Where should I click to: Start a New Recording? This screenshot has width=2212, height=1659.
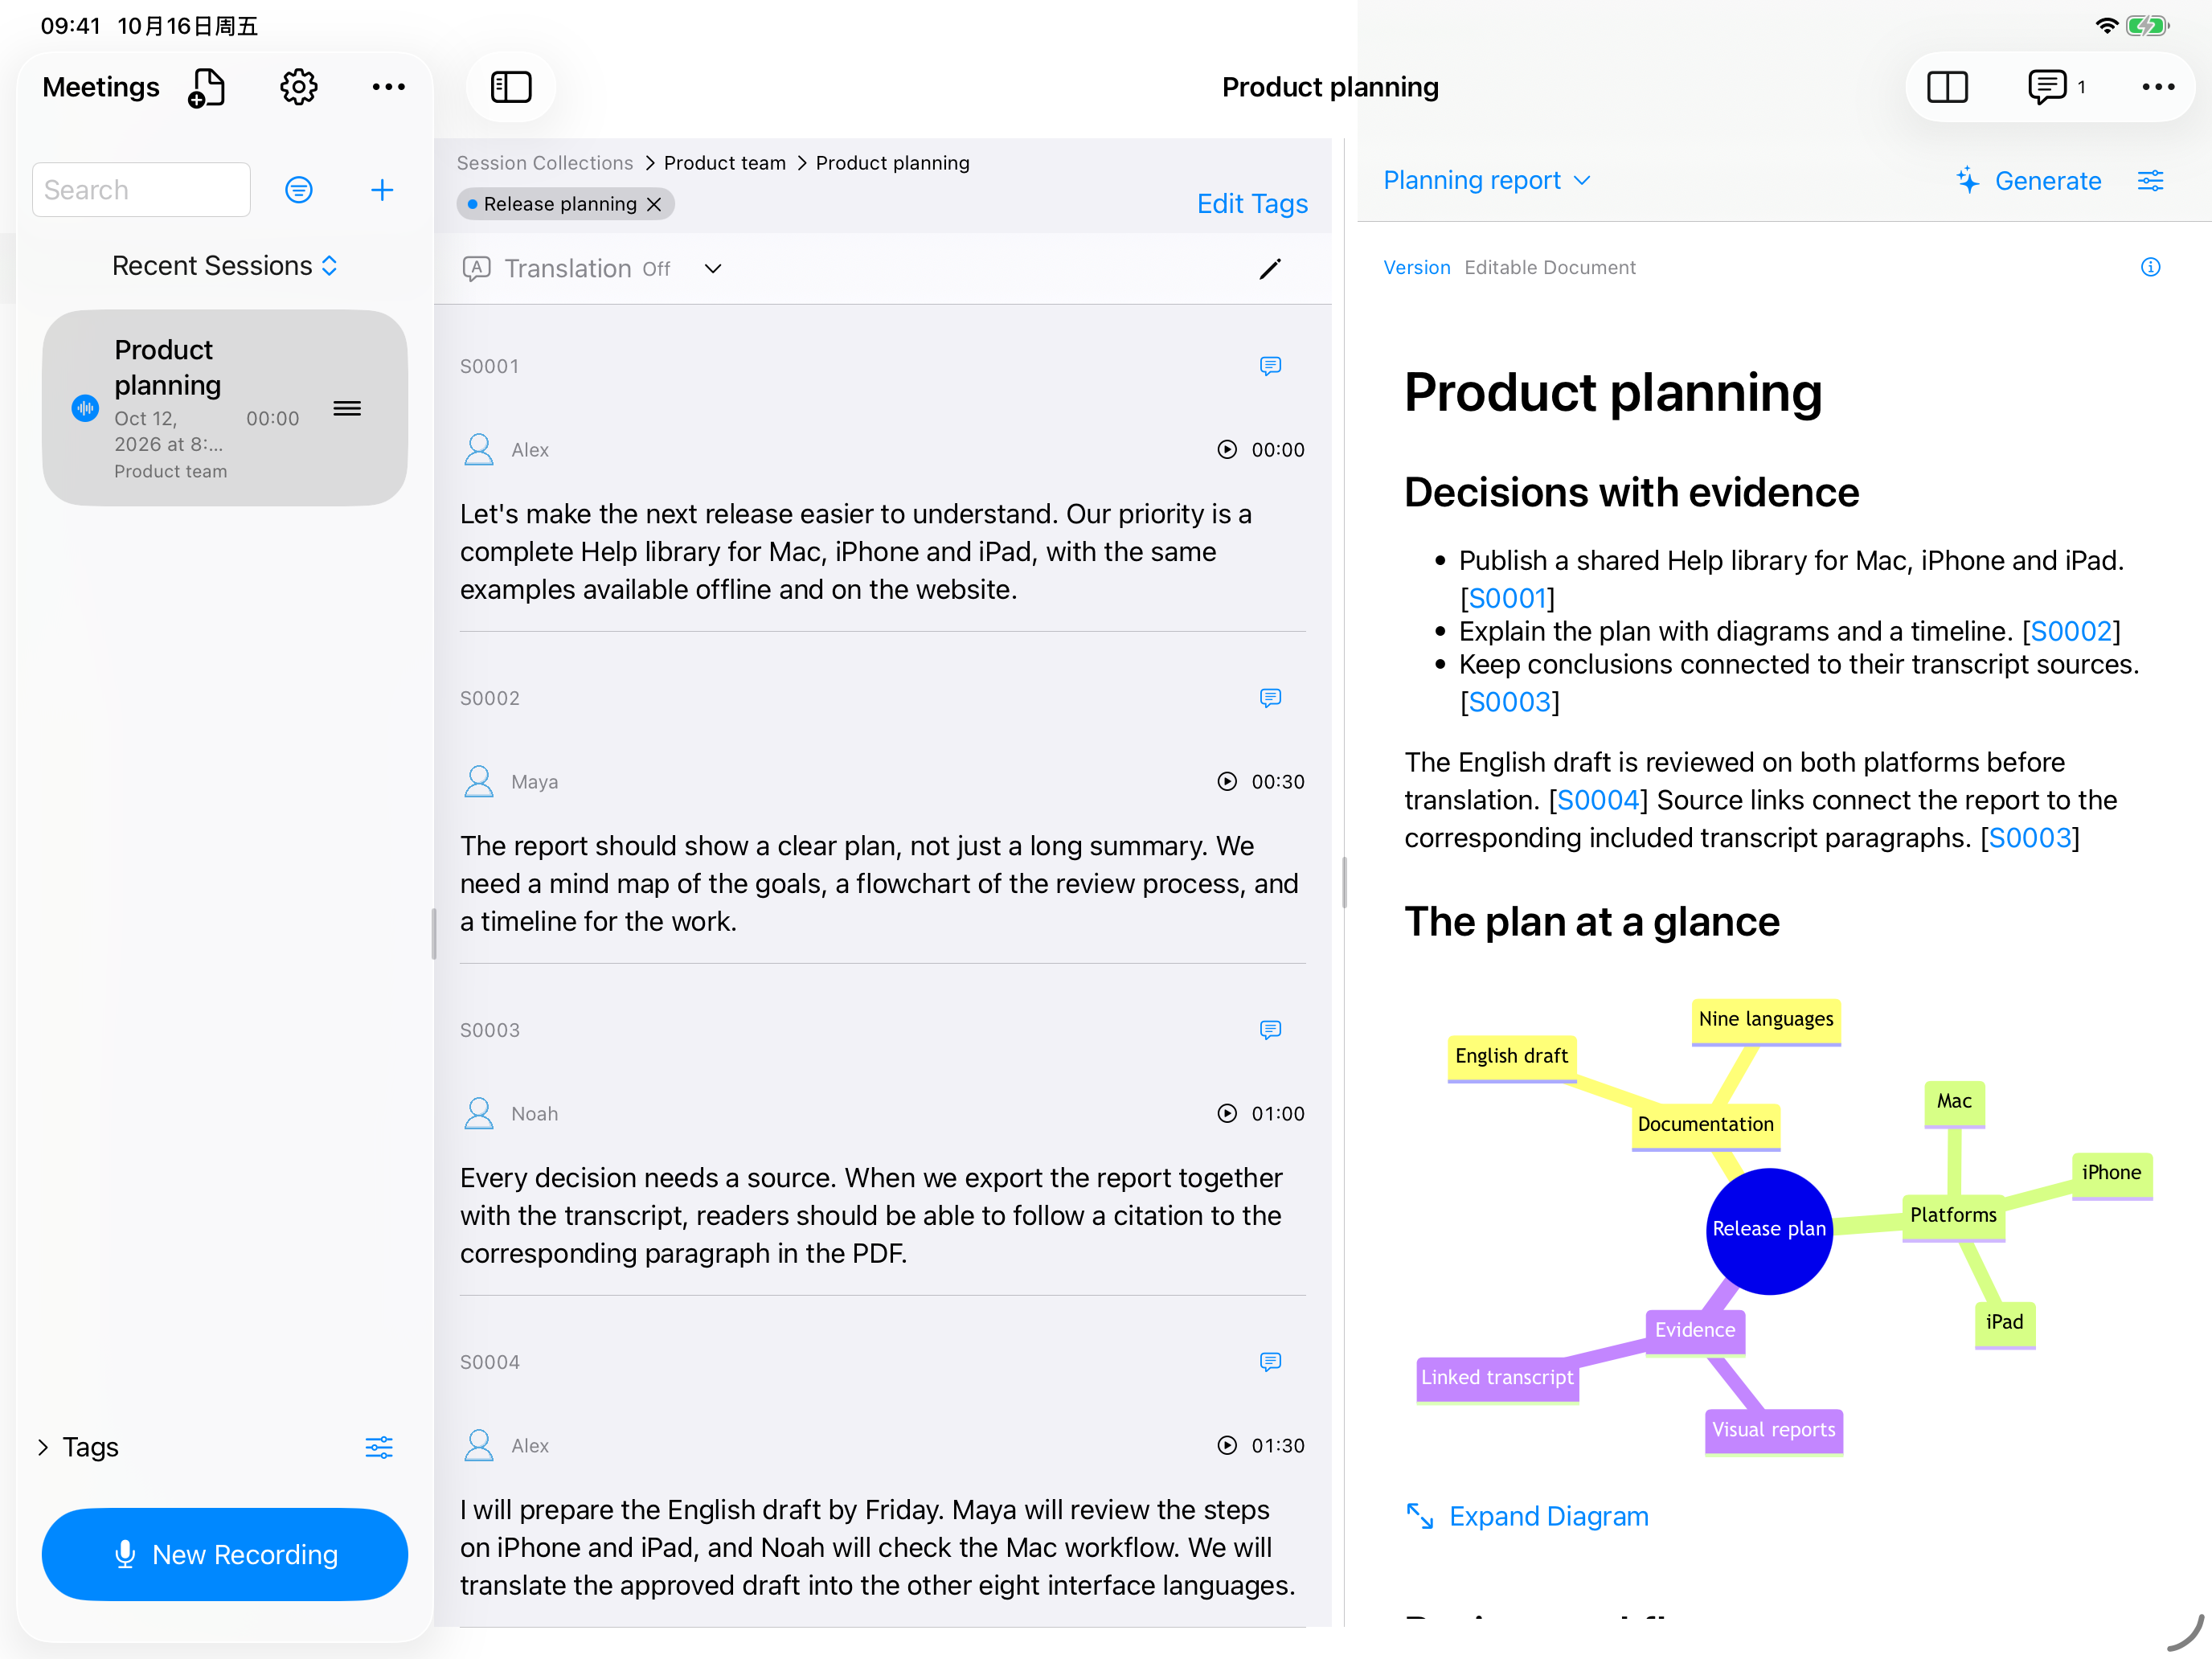[225, 1554]
